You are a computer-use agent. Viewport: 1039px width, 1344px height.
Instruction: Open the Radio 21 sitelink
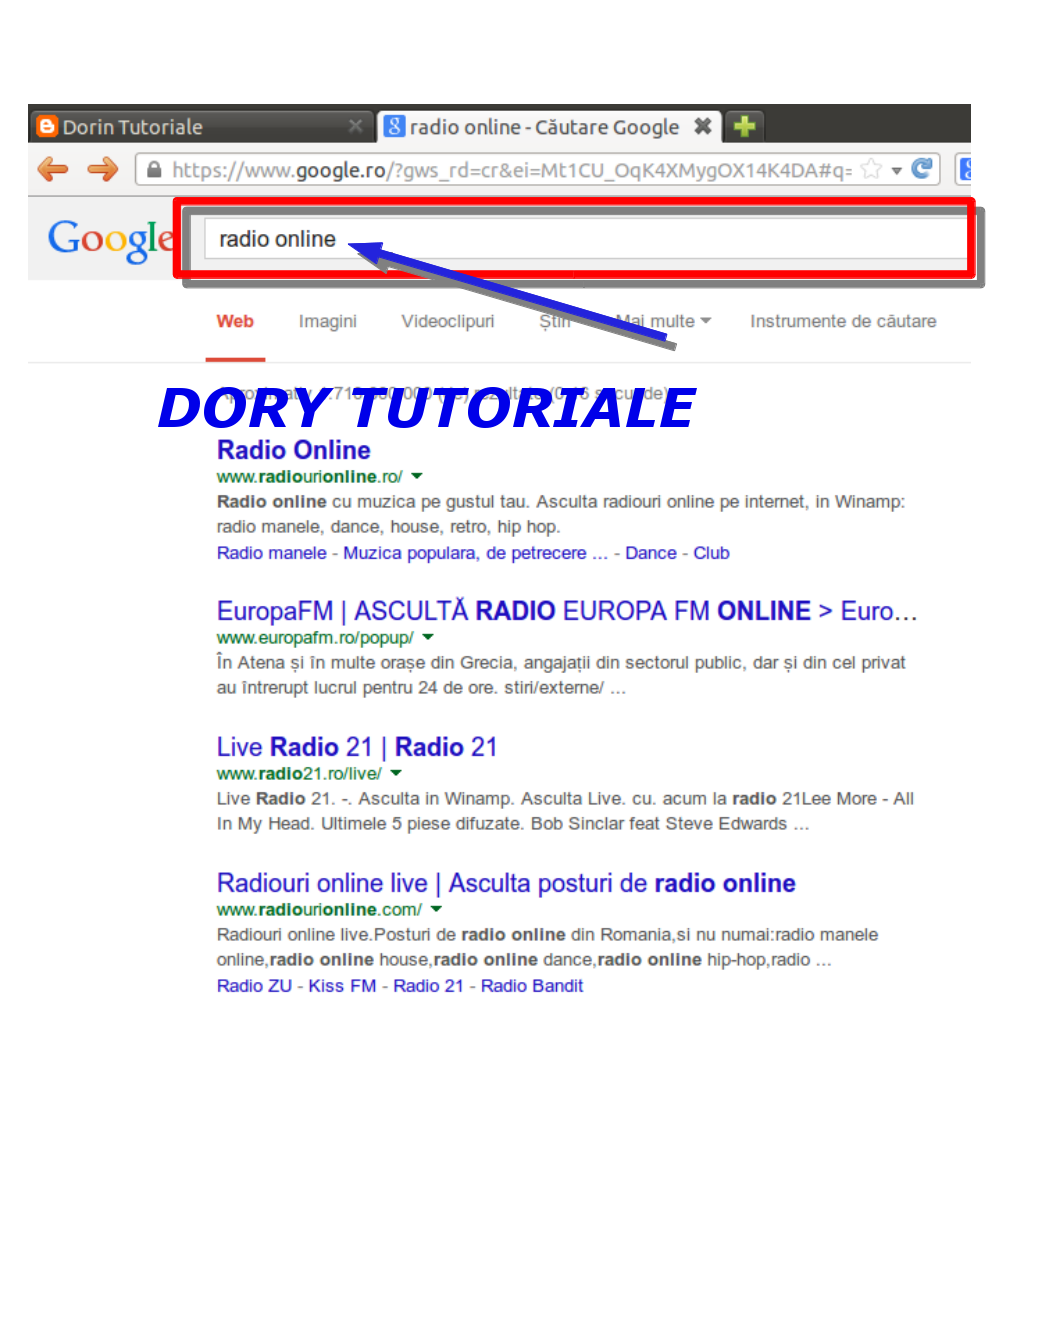[428, 986]
